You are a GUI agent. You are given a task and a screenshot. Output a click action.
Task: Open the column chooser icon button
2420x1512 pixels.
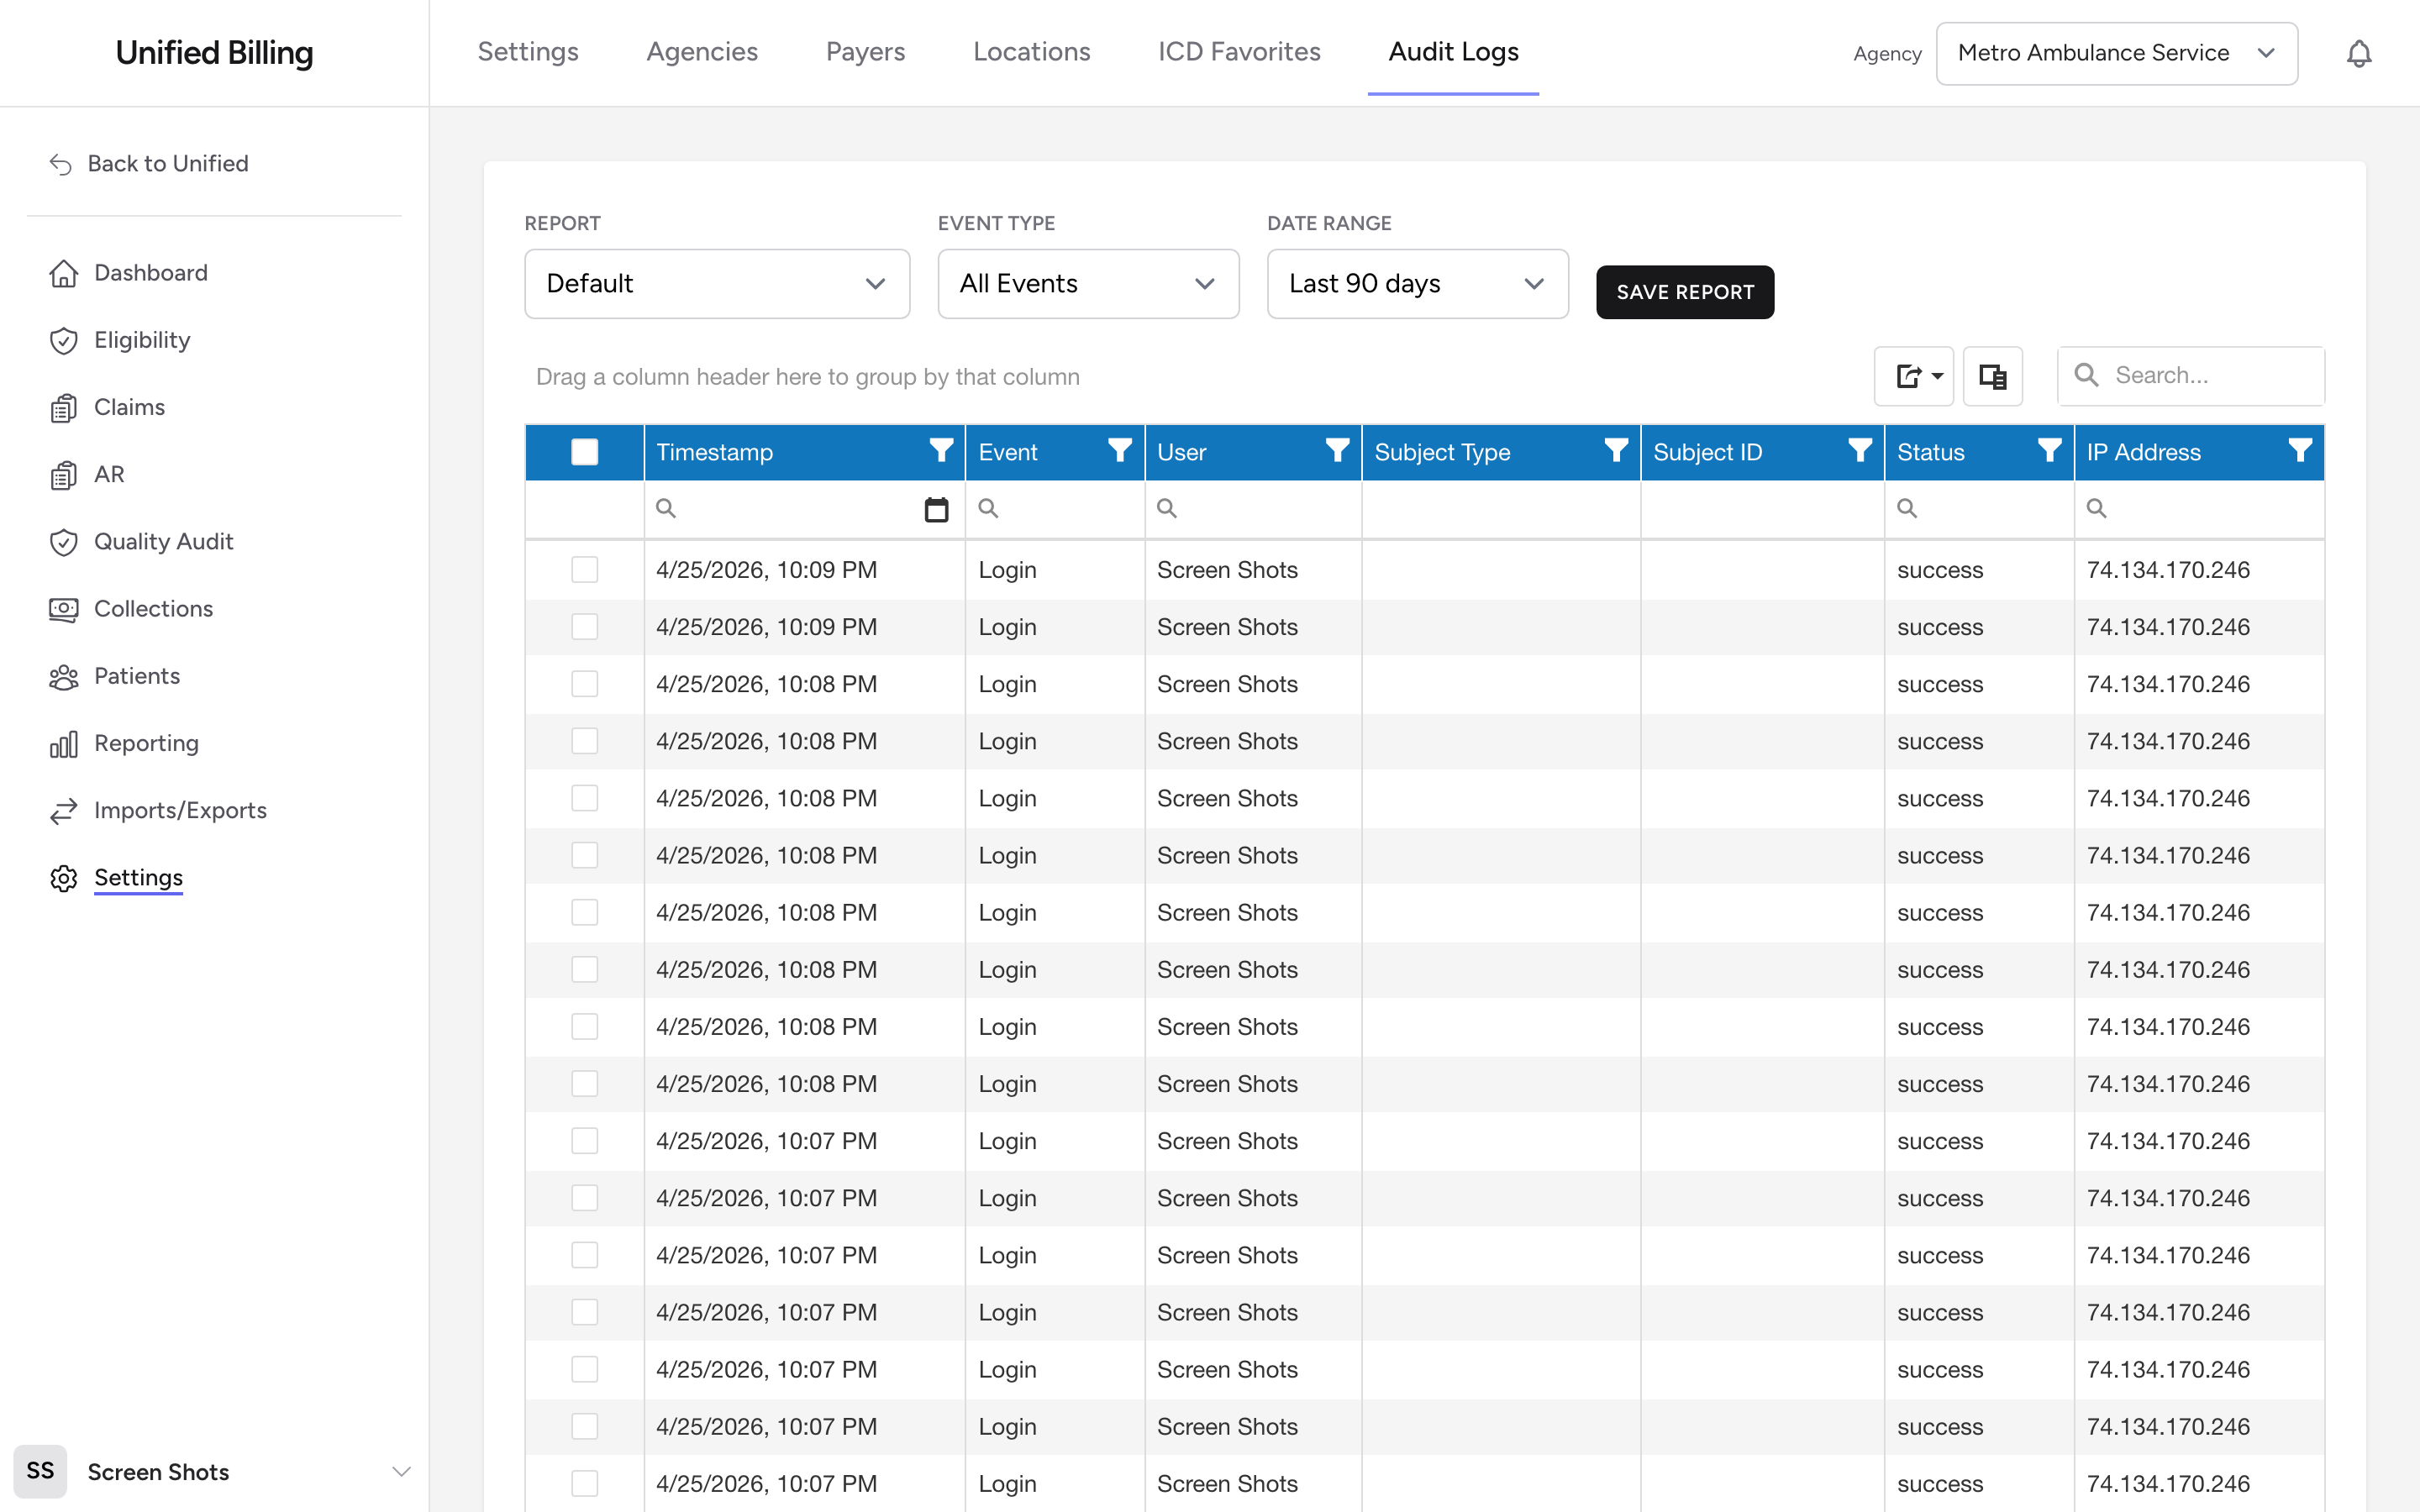click(1992, 376)
